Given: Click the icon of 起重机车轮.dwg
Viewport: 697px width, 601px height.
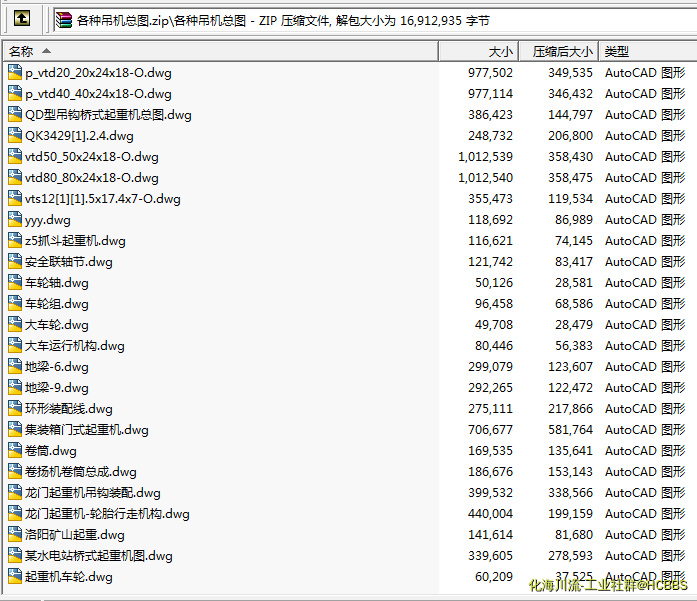Looking at the screenshot, I should point(15,577).
